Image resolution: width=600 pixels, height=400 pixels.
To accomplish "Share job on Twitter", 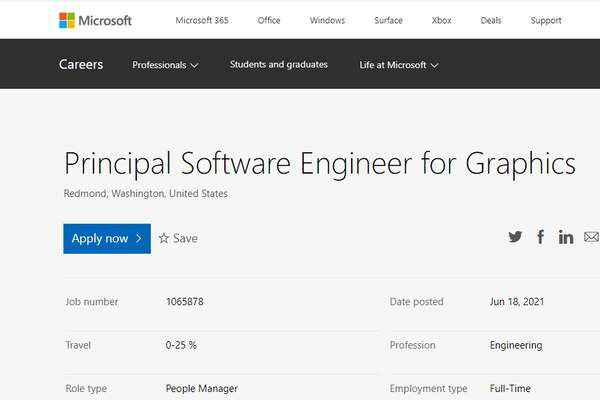I will click(515, 237).
